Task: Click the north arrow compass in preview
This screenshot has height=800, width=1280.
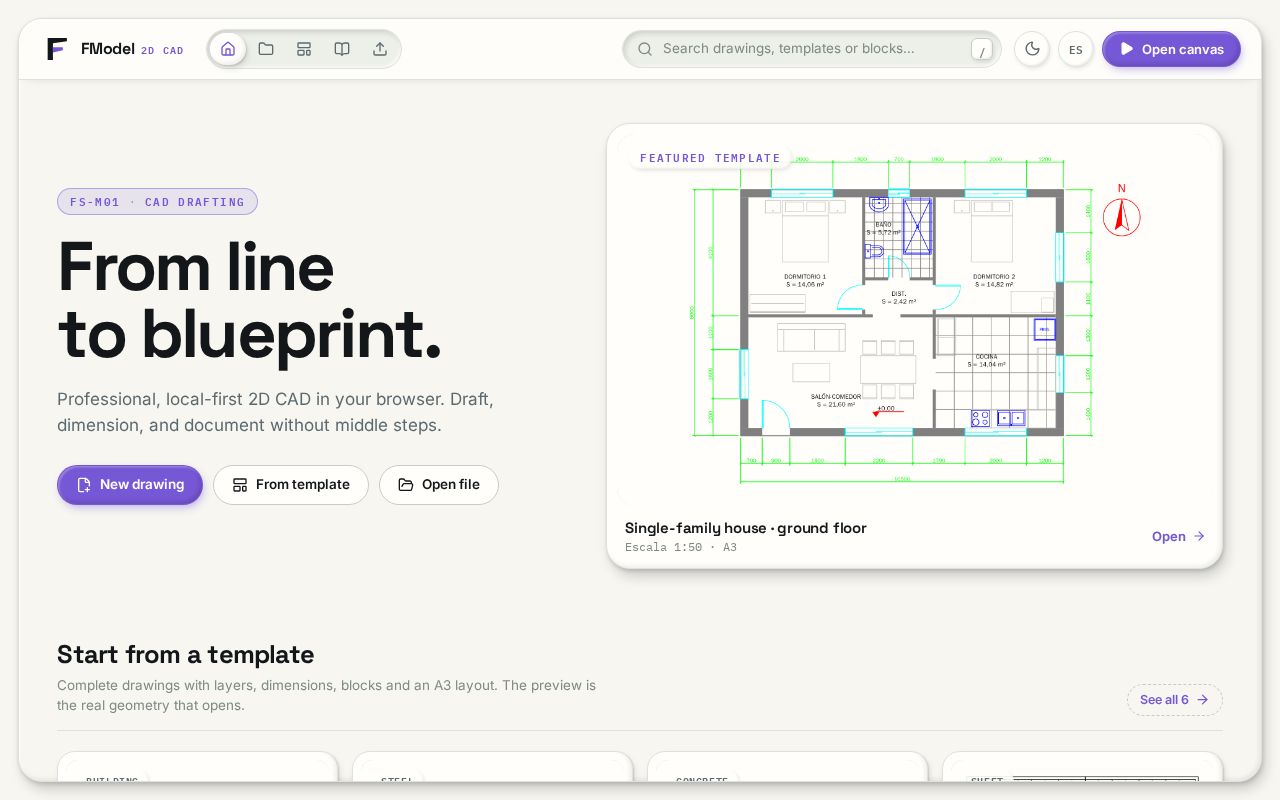Action: click(1122, 211)
